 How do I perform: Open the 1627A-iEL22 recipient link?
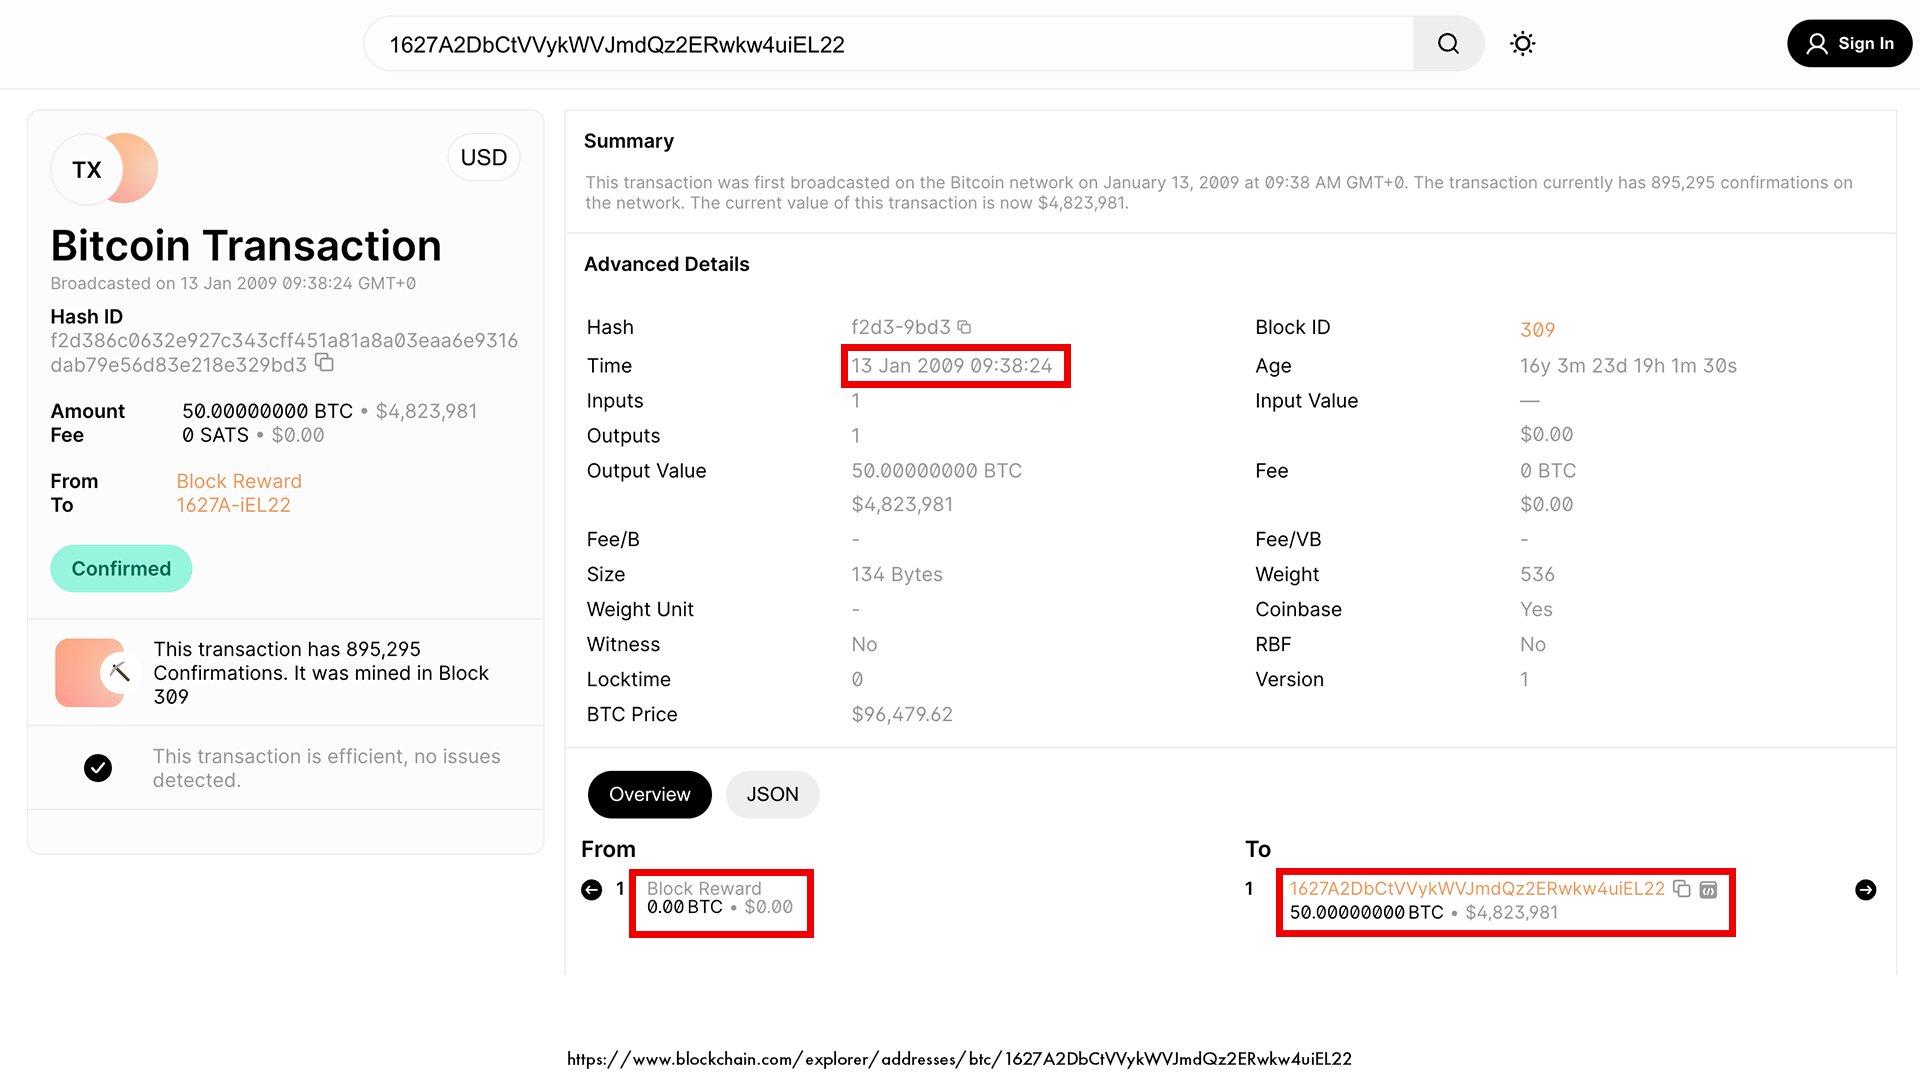tap(233, 505)
